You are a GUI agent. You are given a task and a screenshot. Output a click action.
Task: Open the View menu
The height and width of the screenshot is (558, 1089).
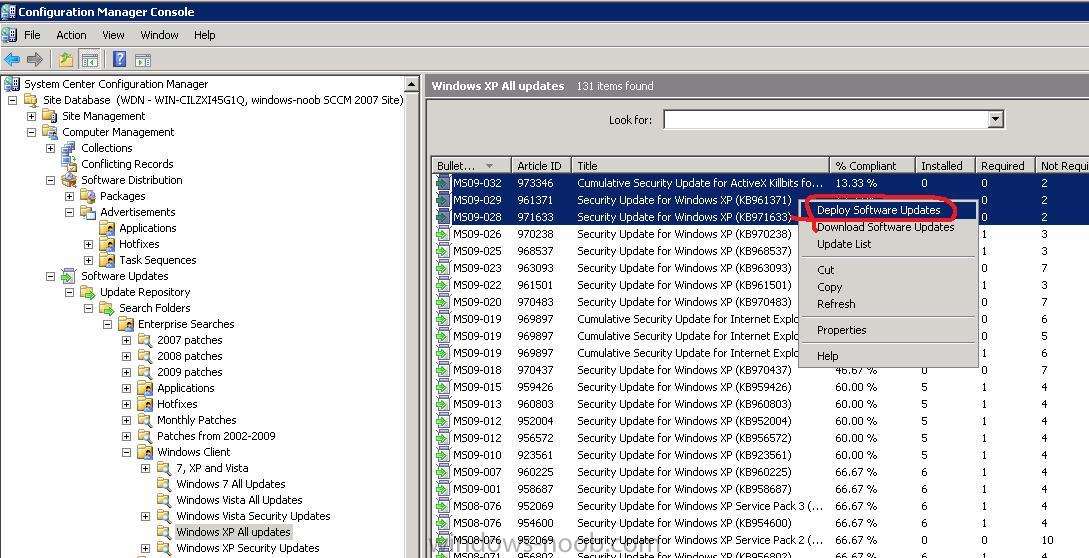point(113,35)
